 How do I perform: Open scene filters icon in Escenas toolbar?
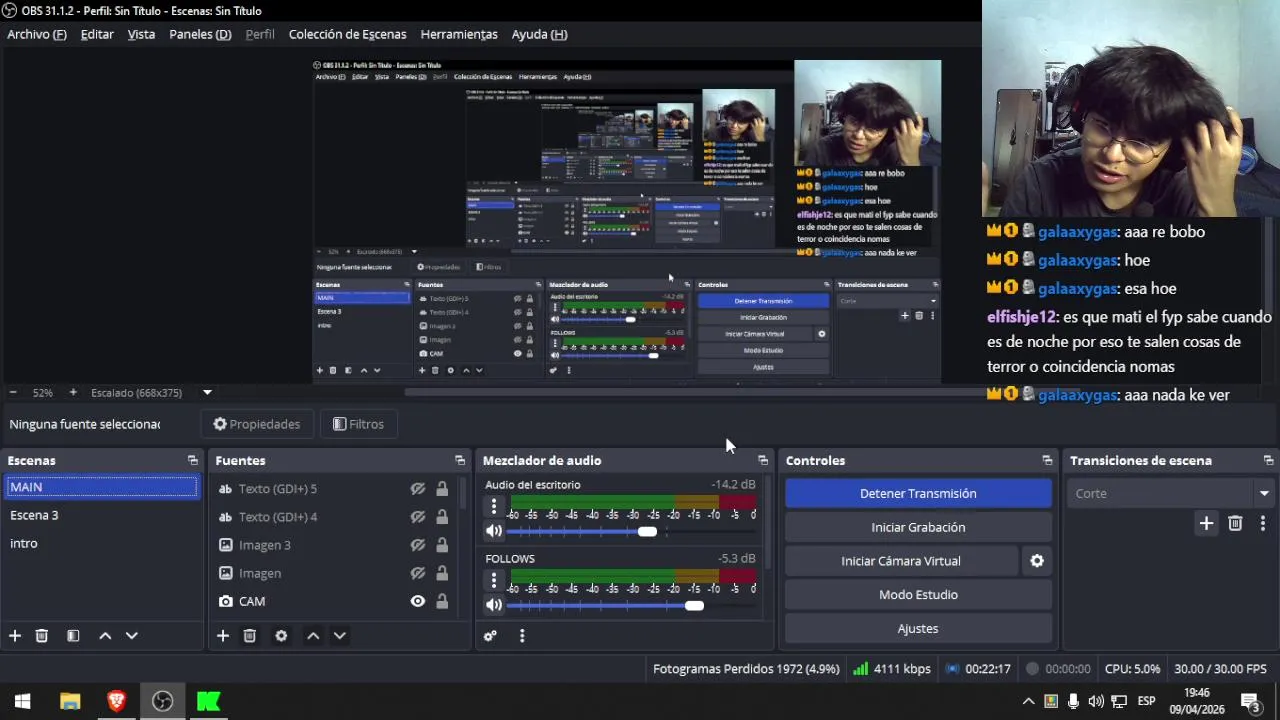pos(73,636)
